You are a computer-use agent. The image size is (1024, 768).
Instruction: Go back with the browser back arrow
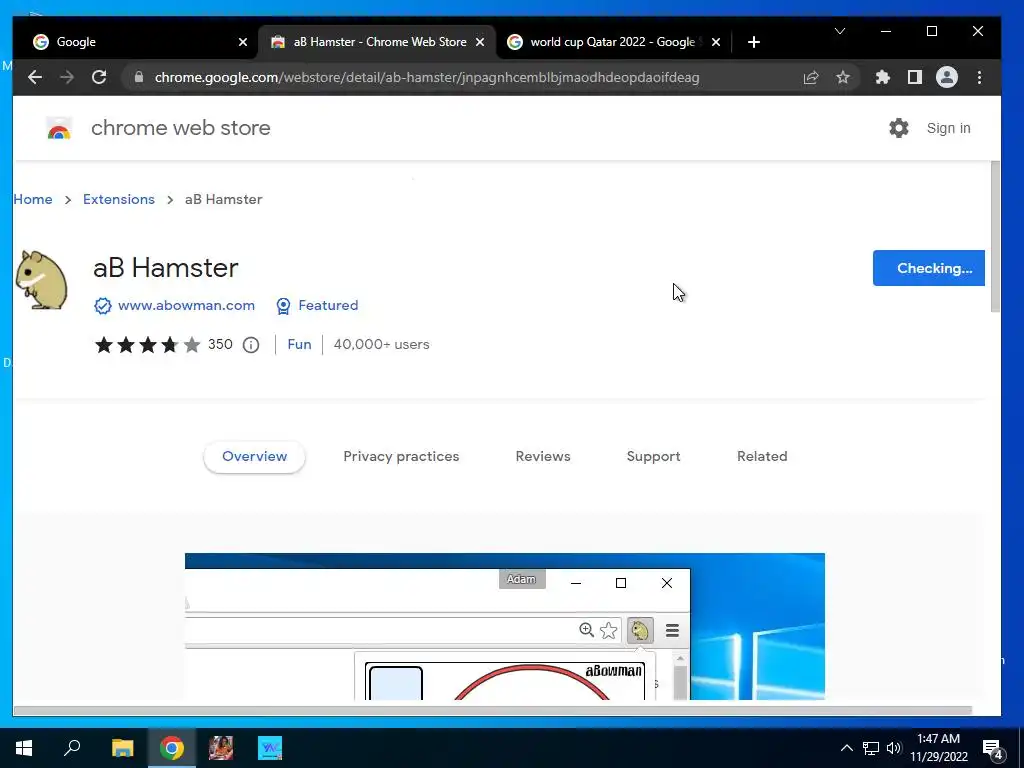point(35,77)
